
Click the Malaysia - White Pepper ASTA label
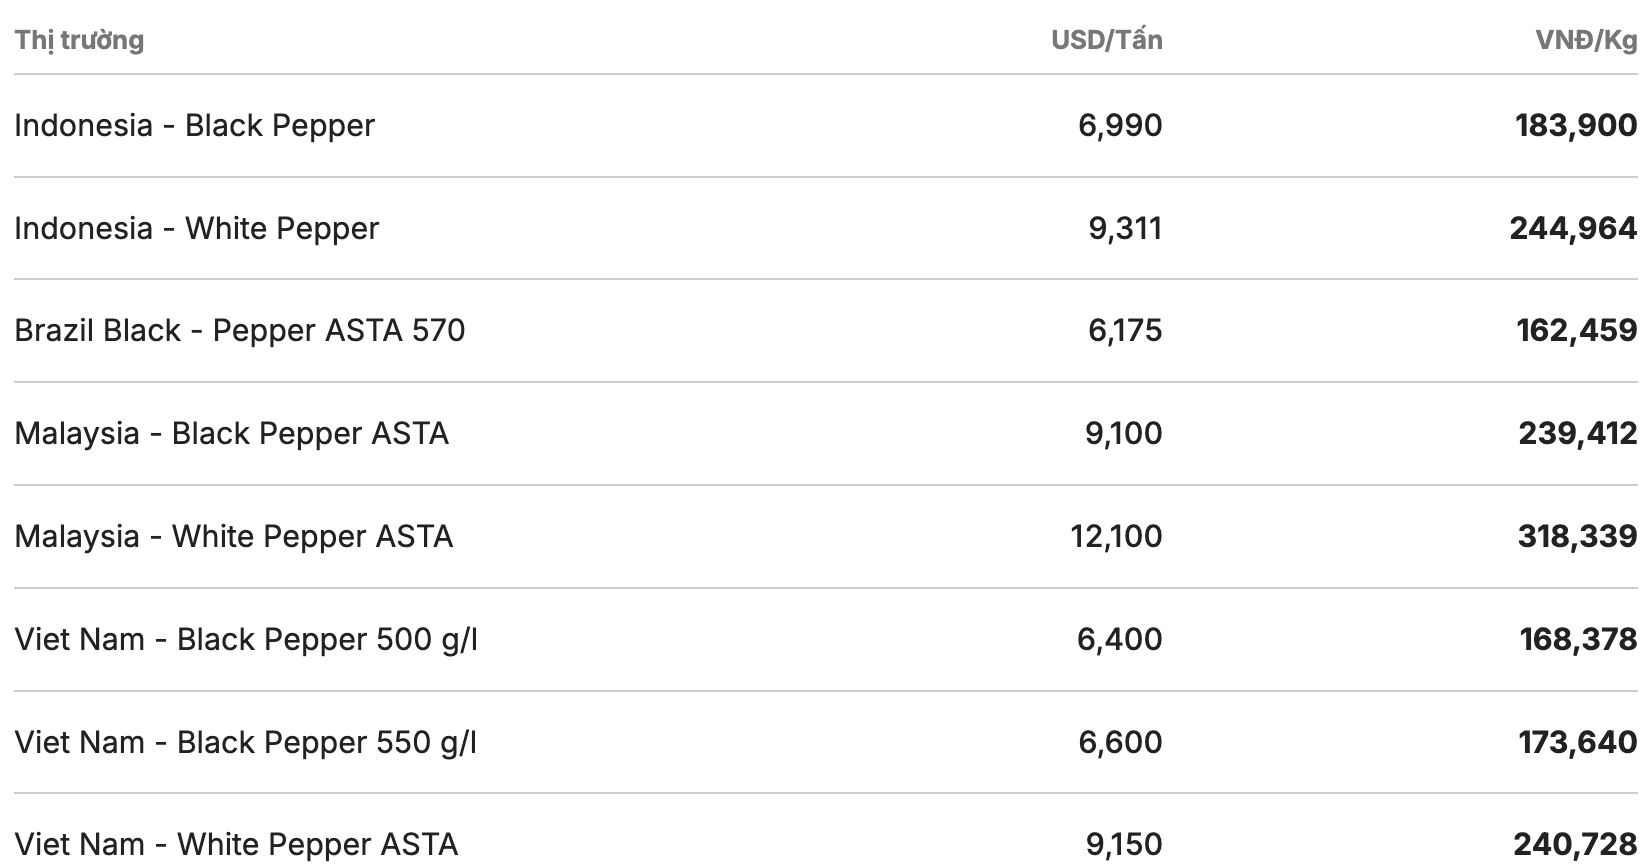point(233,537)
